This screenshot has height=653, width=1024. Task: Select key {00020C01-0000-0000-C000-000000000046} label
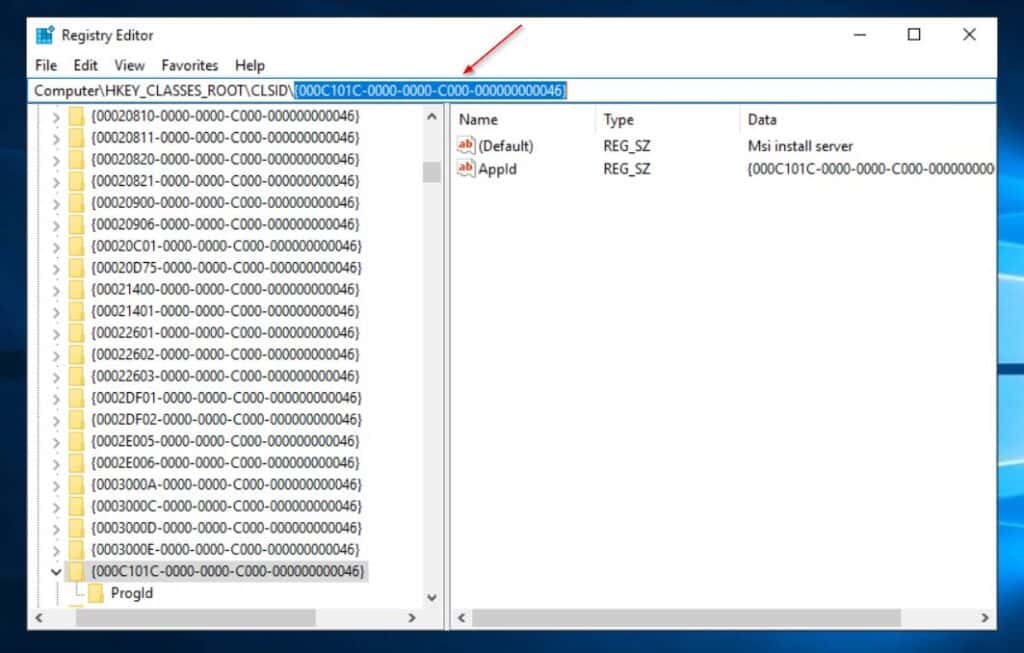pos(226,246)
